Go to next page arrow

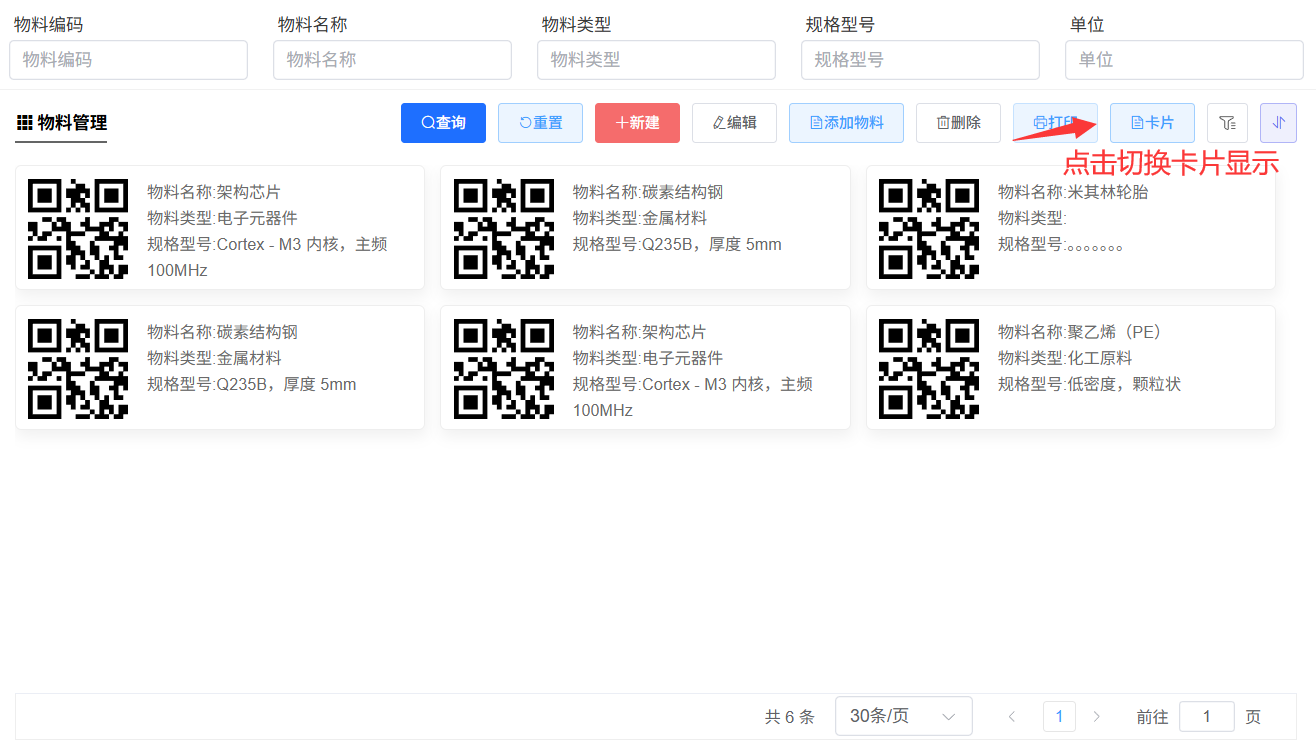1097,716
